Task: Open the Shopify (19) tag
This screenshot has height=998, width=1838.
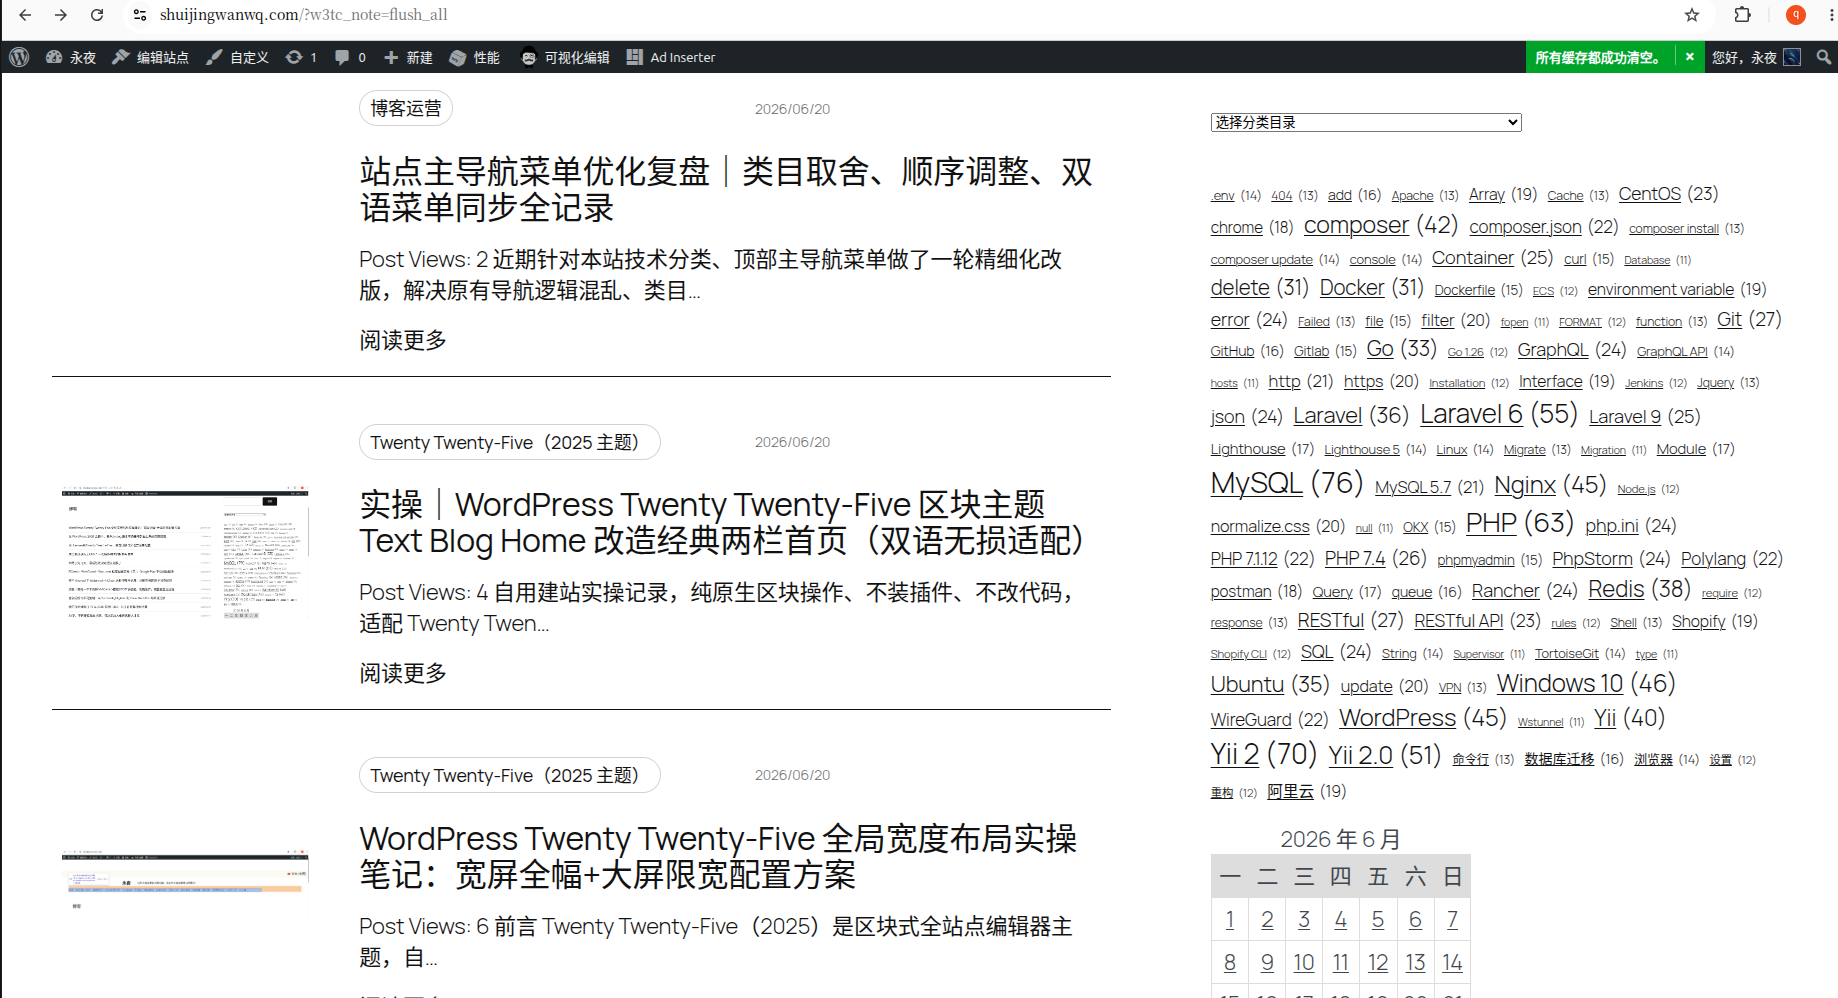Action: pyautogui.click(x=1699, y=621)
